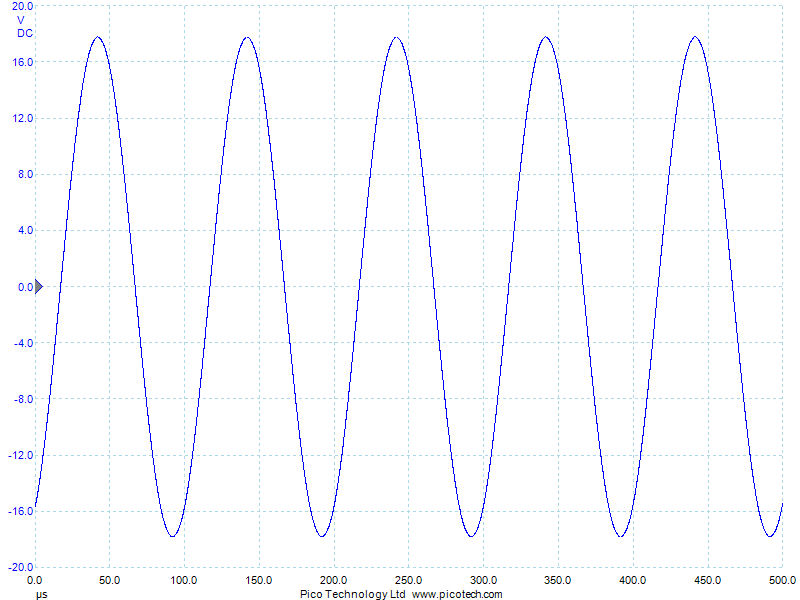
Task: Click the 300.0 time axis label
Action: 483,581
